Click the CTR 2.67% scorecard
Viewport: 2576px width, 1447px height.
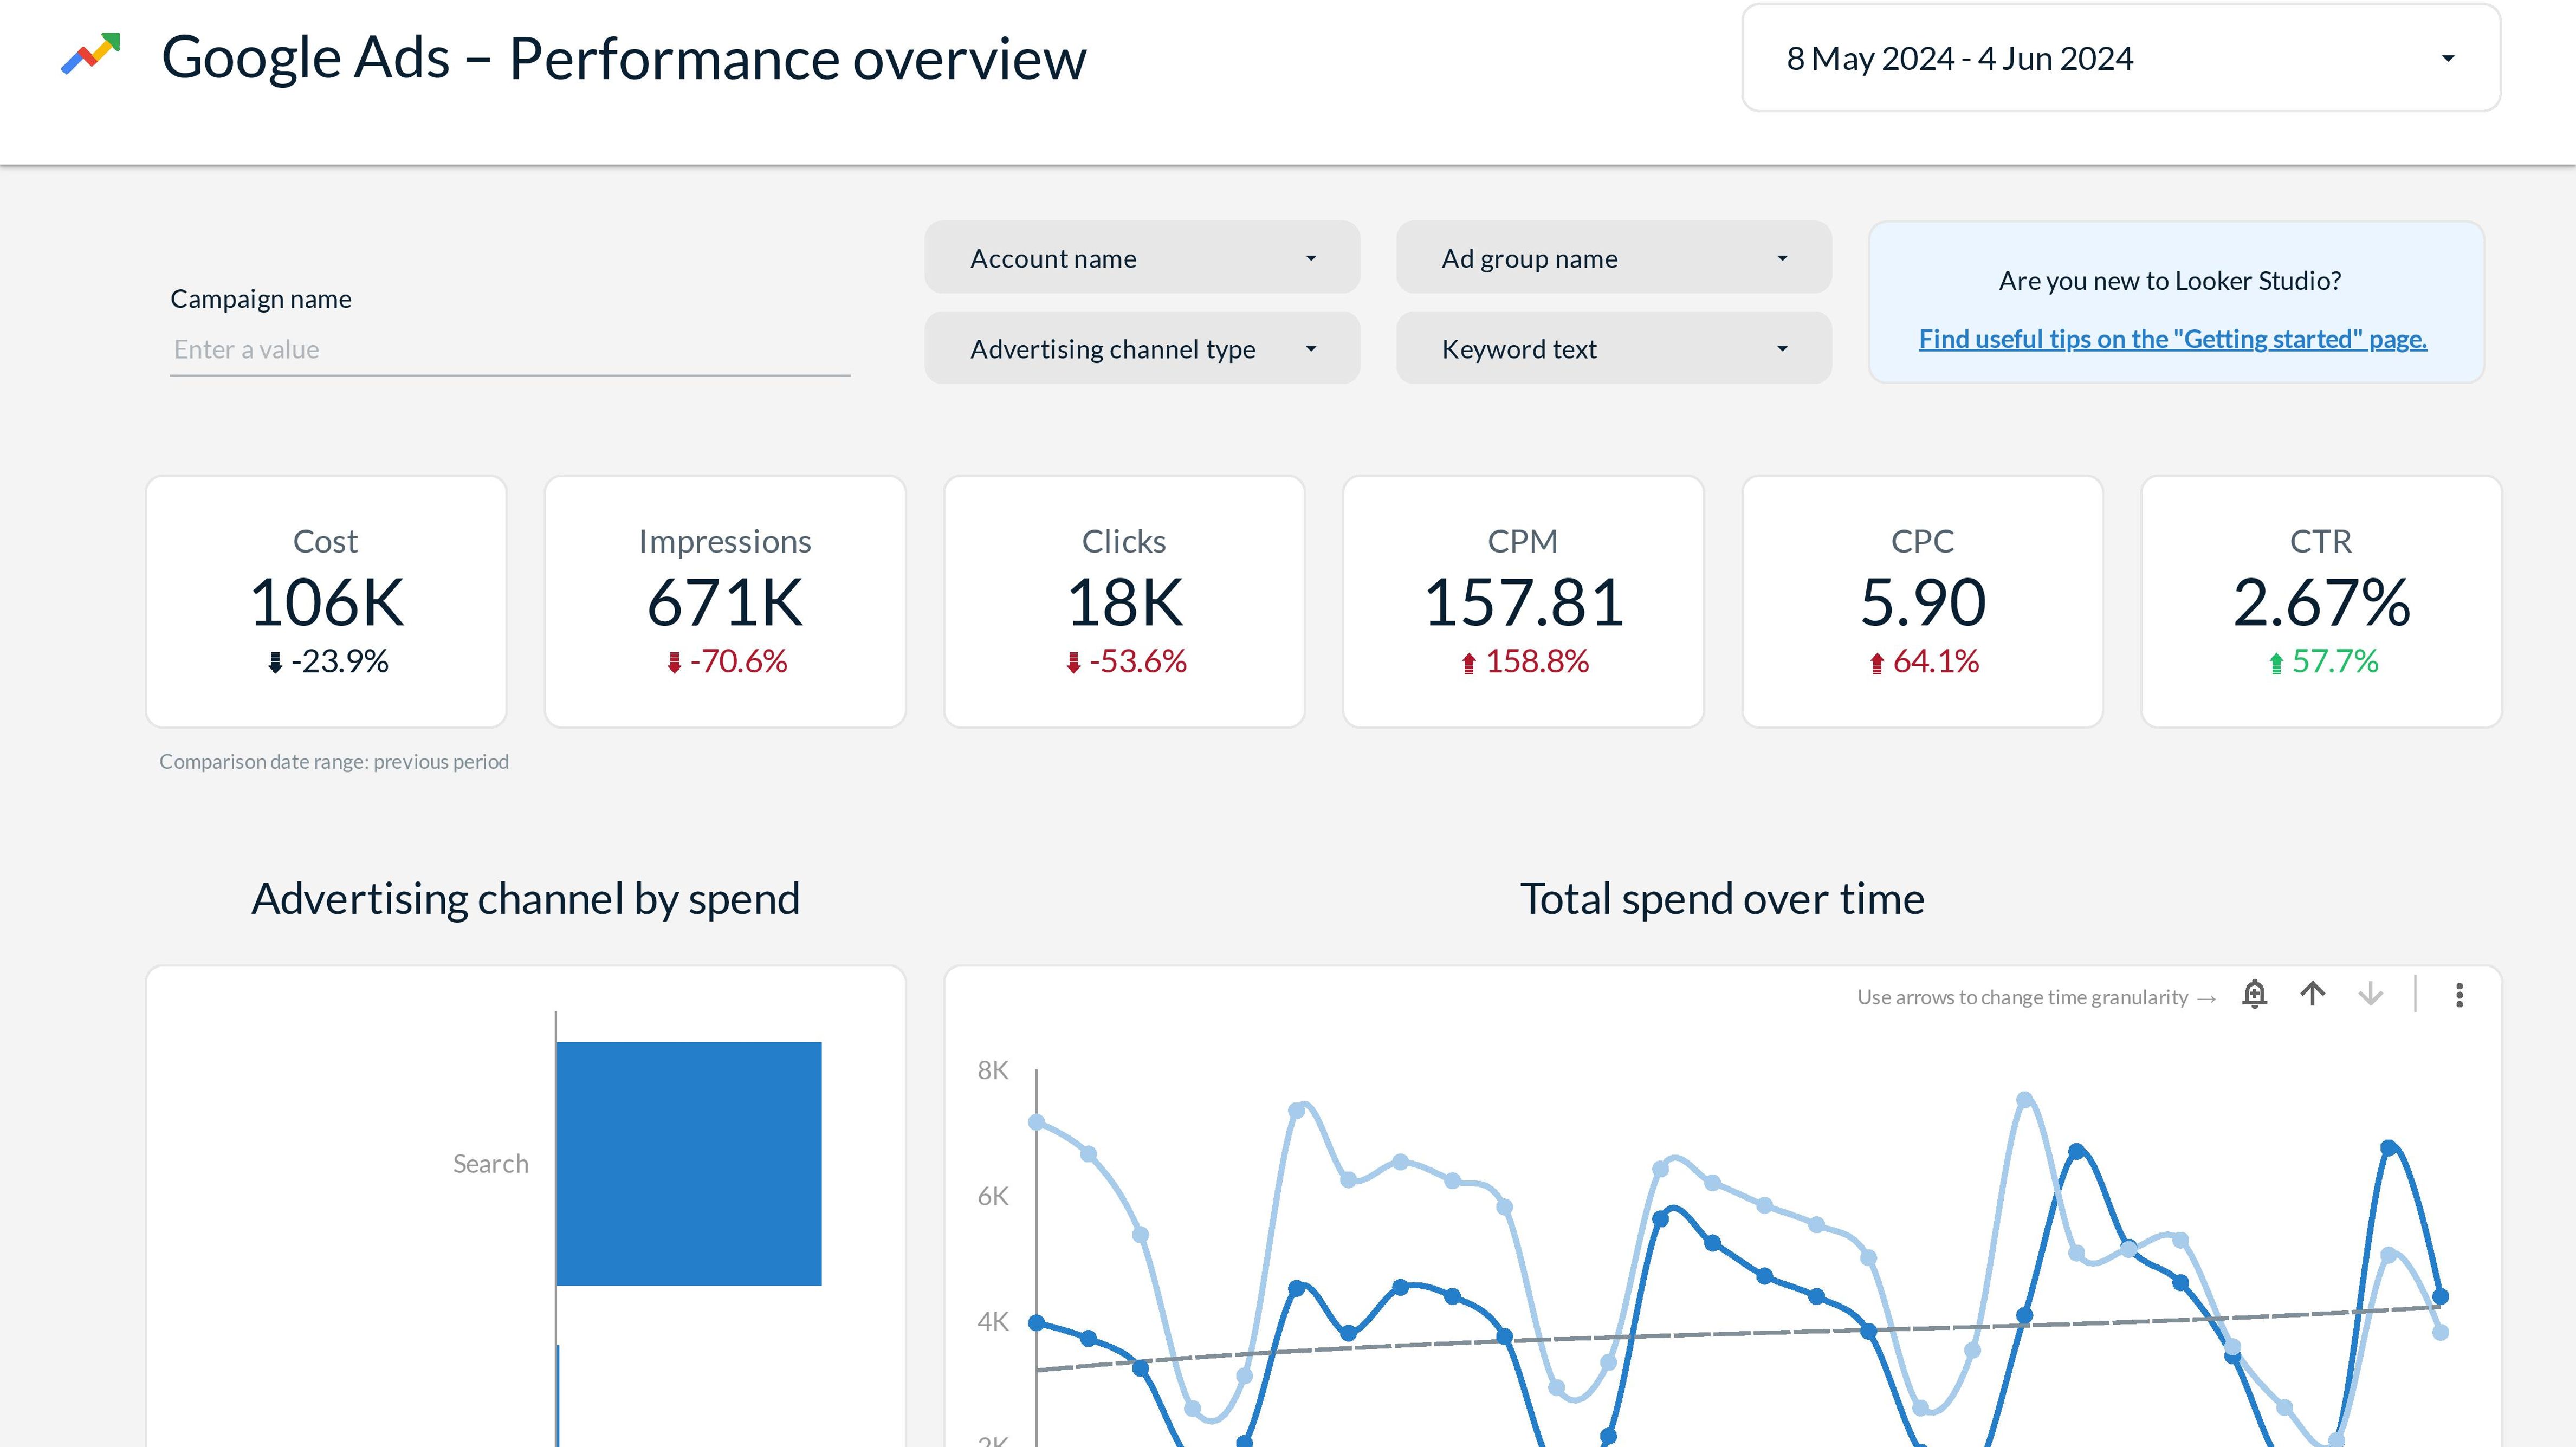click(x=2321, y=602)
